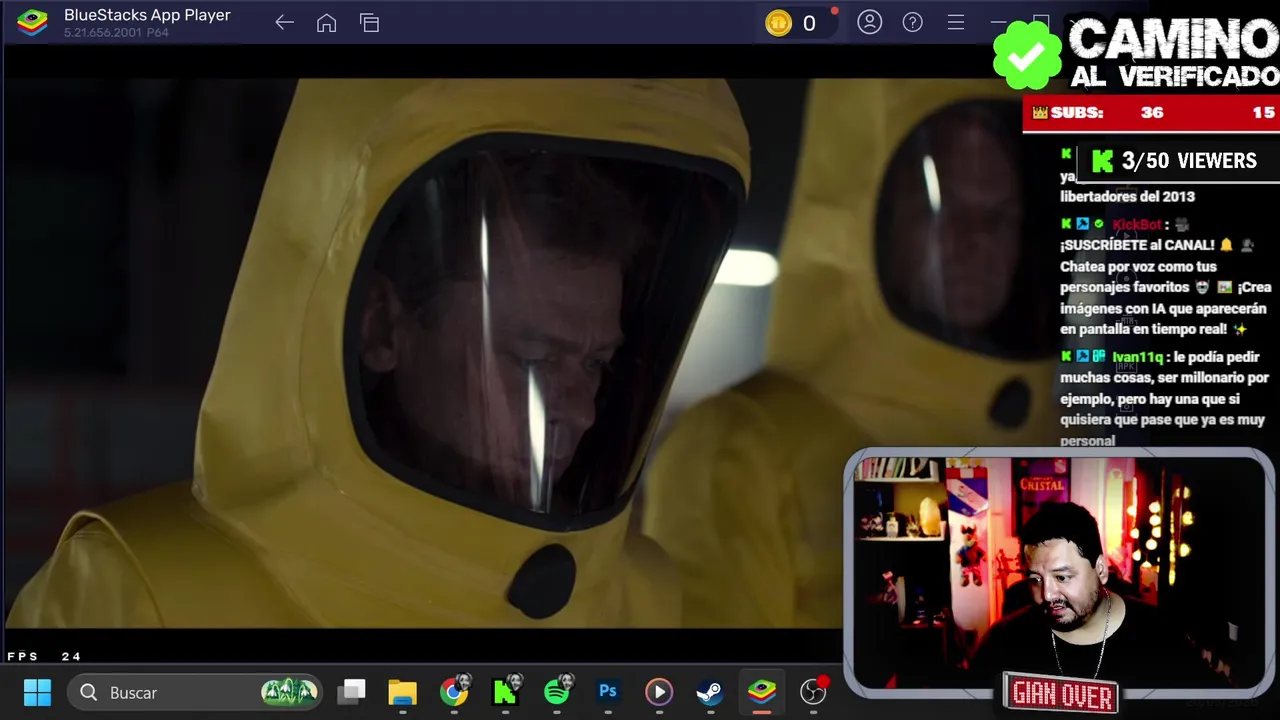Click the KickBot username in chat

pos(1137,225)
